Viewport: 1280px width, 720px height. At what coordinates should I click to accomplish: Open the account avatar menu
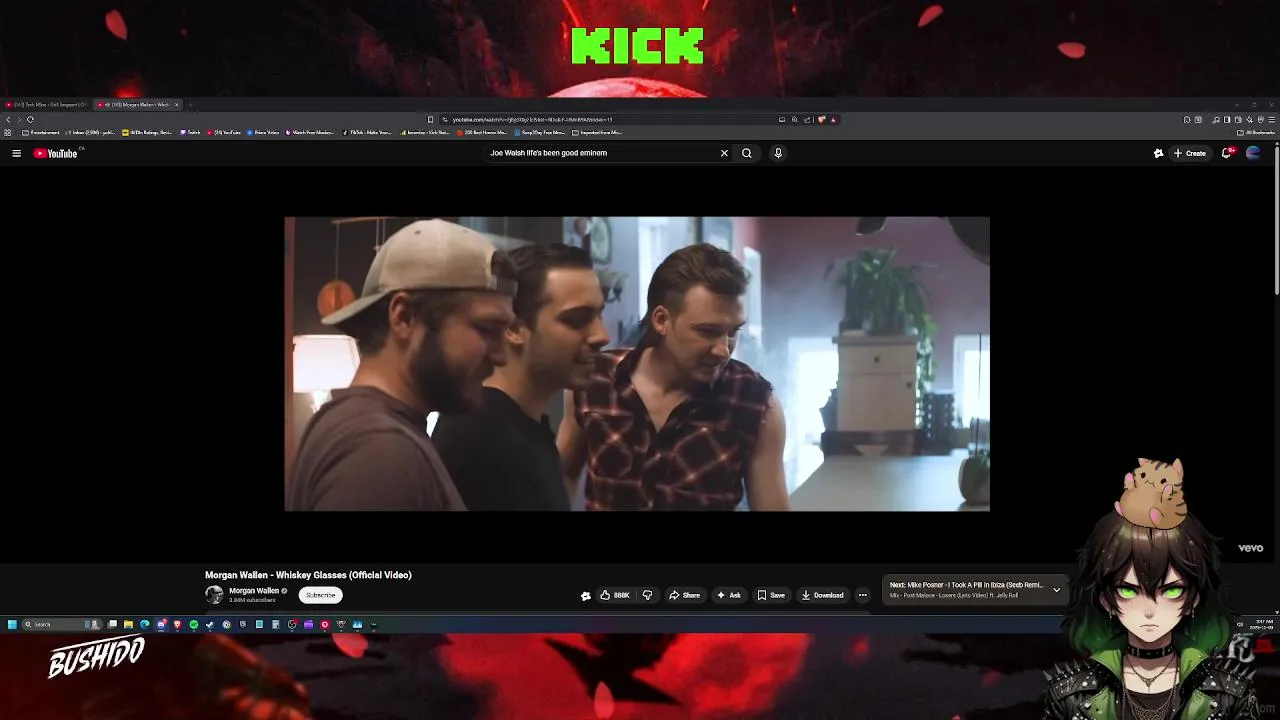coord(1253,153)
